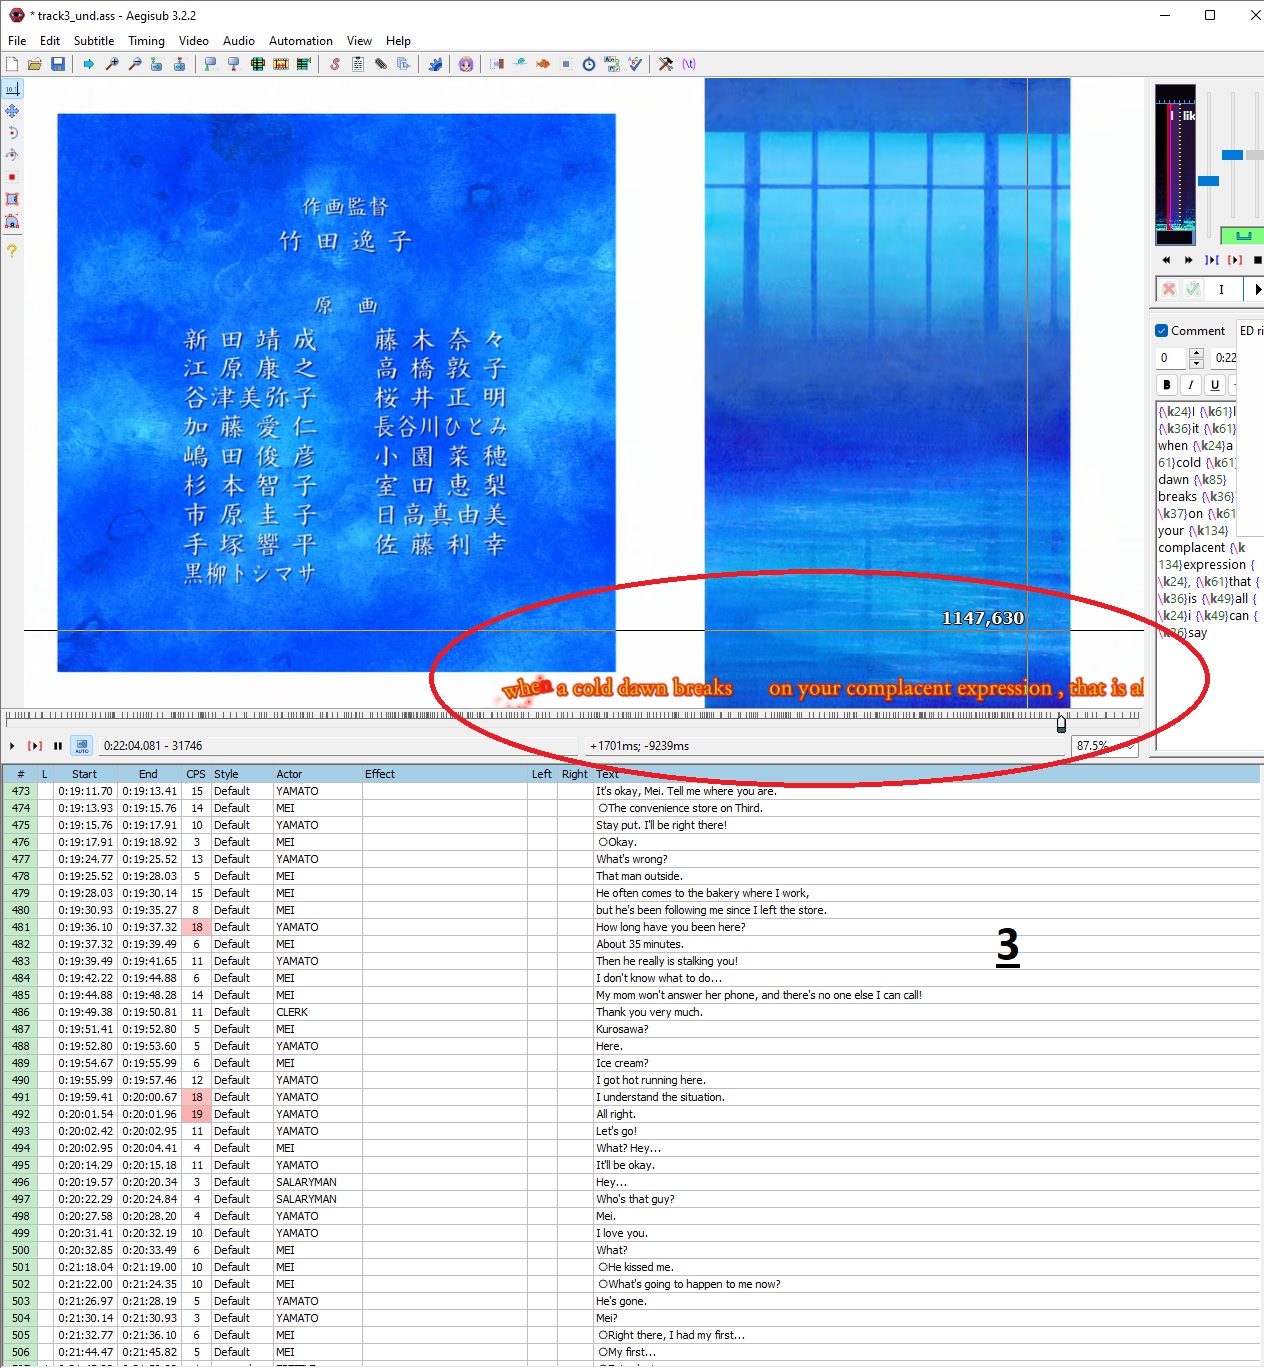
Task: Open the Styling Assistant
Action: 520,64
